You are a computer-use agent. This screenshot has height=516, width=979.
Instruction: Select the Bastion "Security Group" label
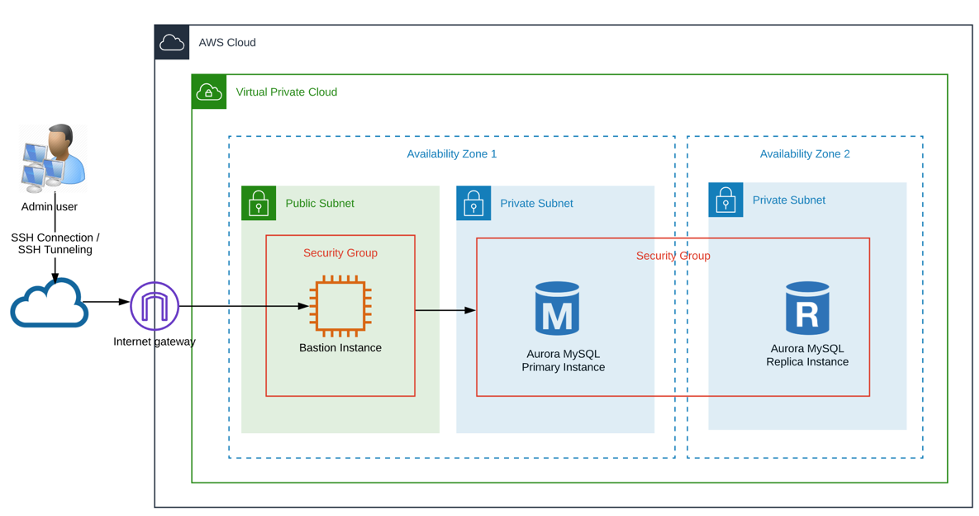[x=340, y=253]
